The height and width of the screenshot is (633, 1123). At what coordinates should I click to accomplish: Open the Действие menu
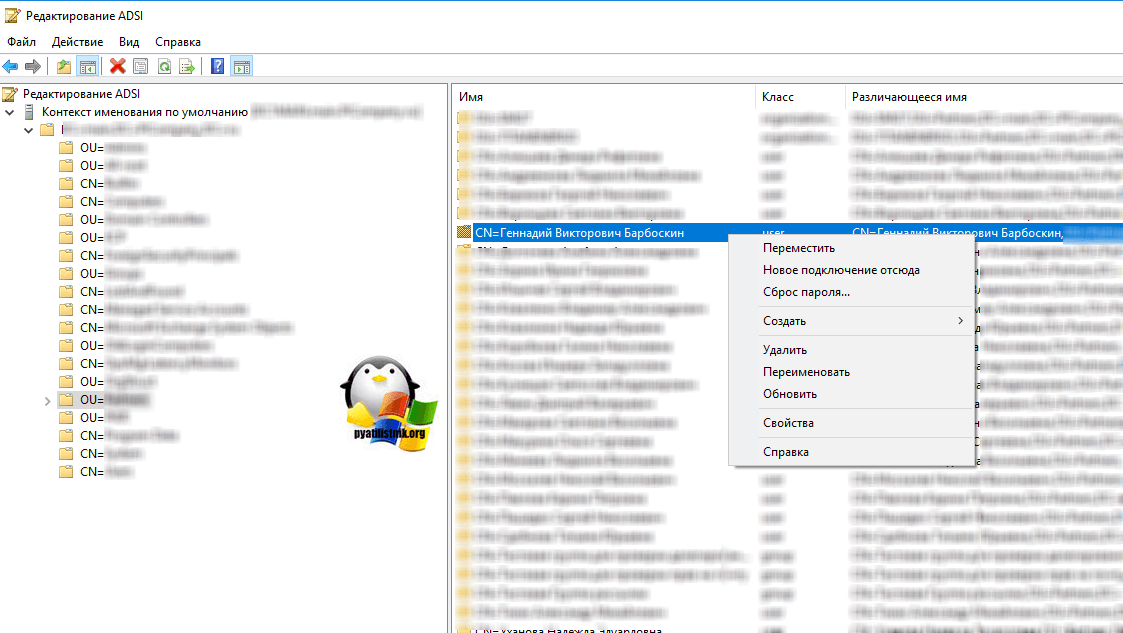[77, 42]
